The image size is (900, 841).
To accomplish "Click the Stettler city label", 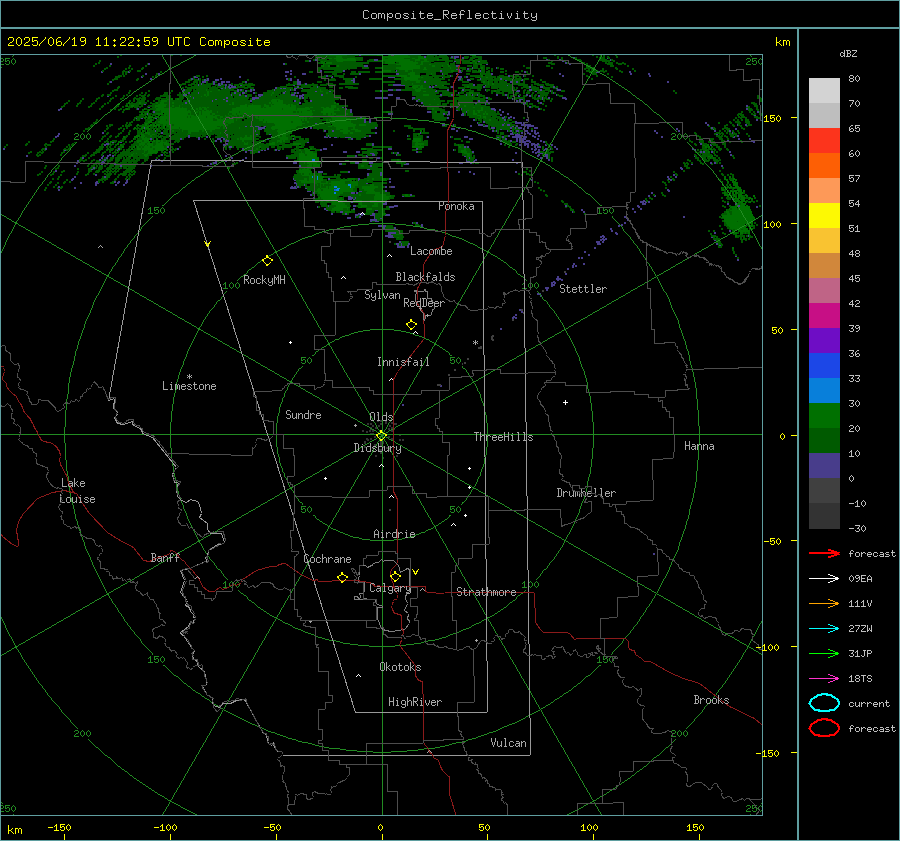I will [583, 289].
